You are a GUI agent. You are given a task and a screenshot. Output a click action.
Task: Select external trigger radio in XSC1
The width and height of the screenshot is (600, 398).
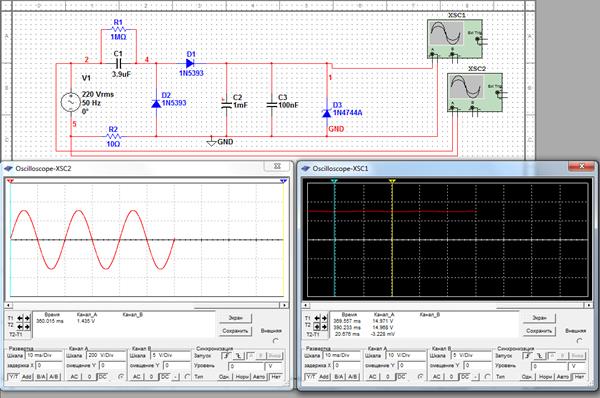[580, 341]
